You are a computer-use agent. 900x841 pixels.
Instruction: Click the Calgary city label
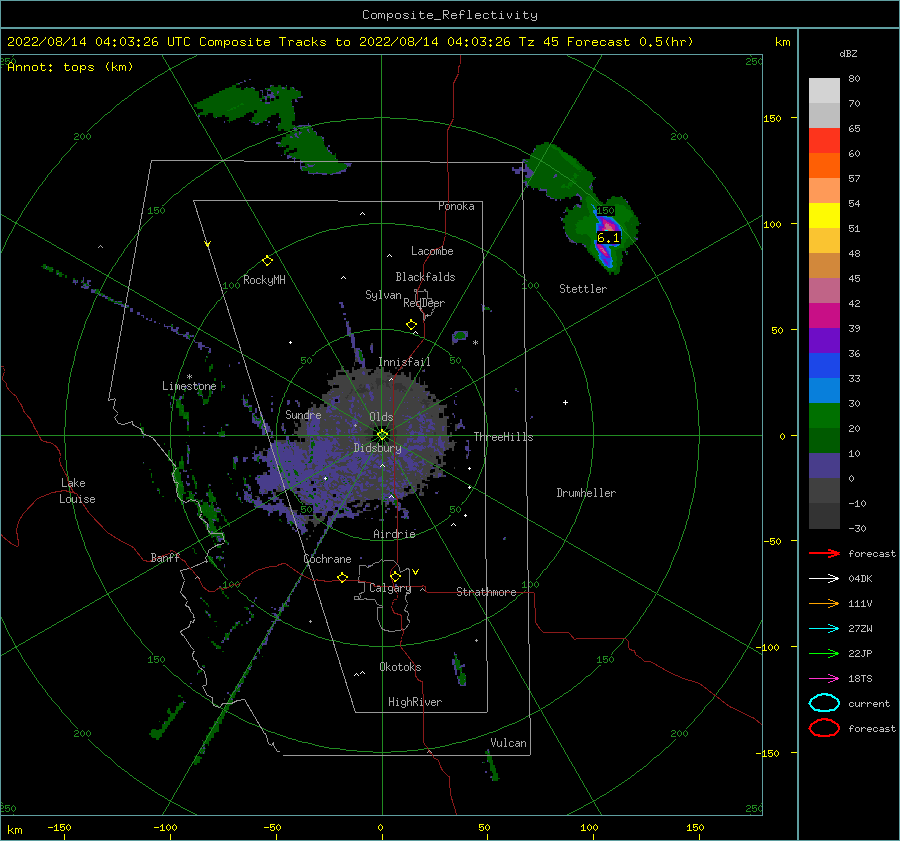pos(390,588)
